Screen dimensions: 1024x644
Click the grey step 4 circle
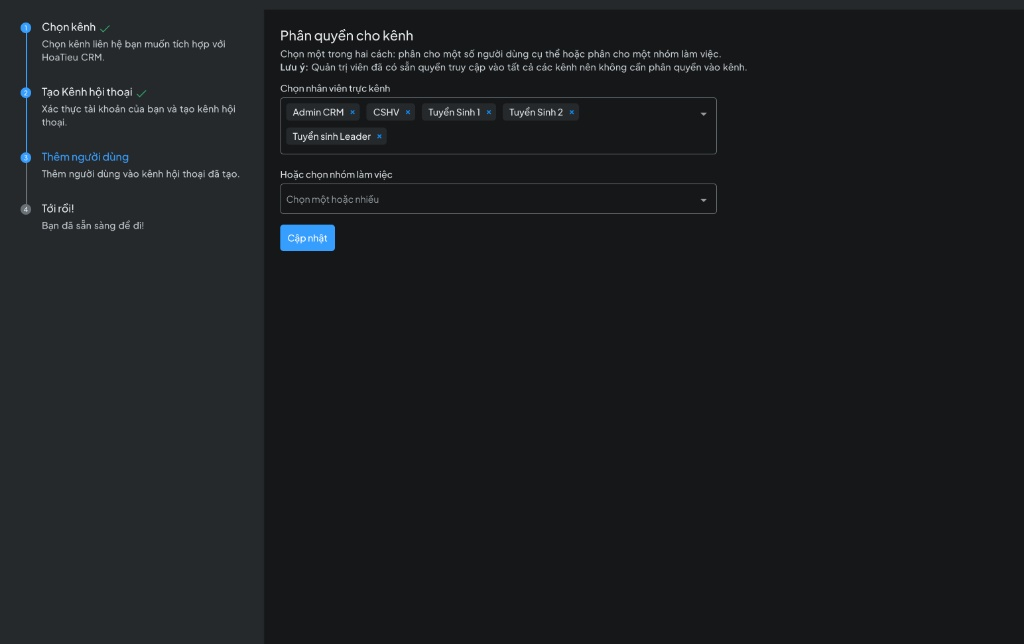pos(26,209)
